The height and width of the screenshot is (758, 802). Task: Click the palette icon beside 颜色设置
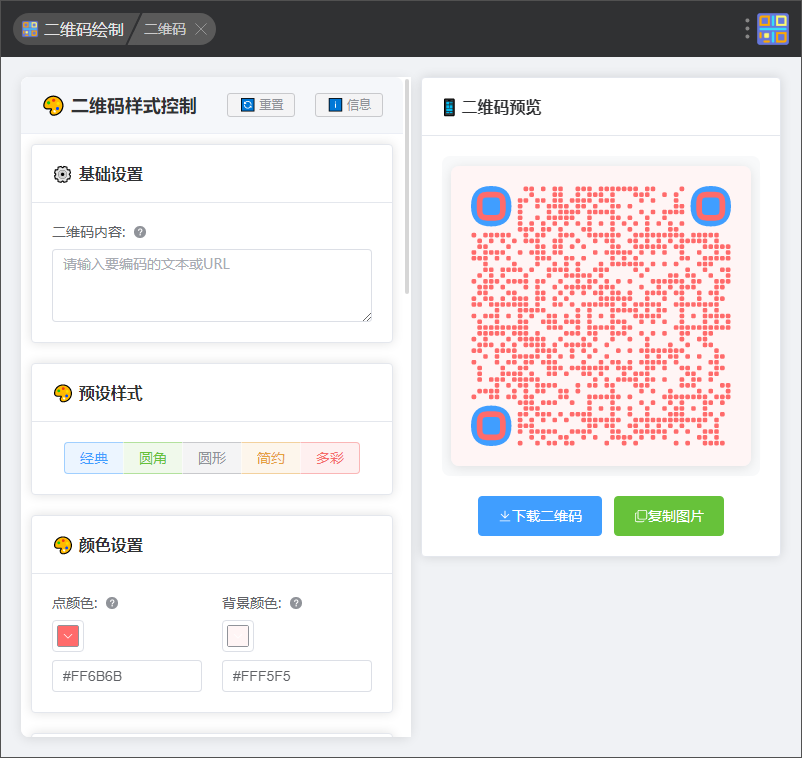click(x=62, y=545)
